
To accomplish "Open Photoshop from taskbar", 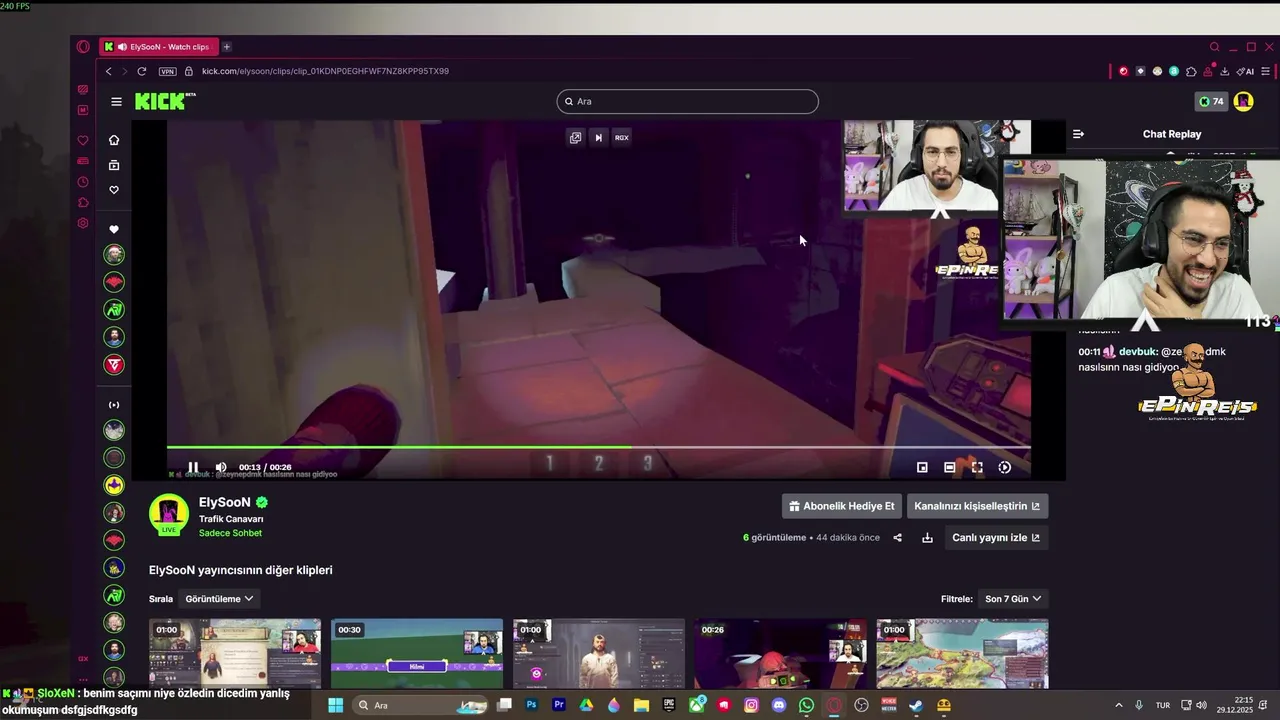I will (531, 705).
